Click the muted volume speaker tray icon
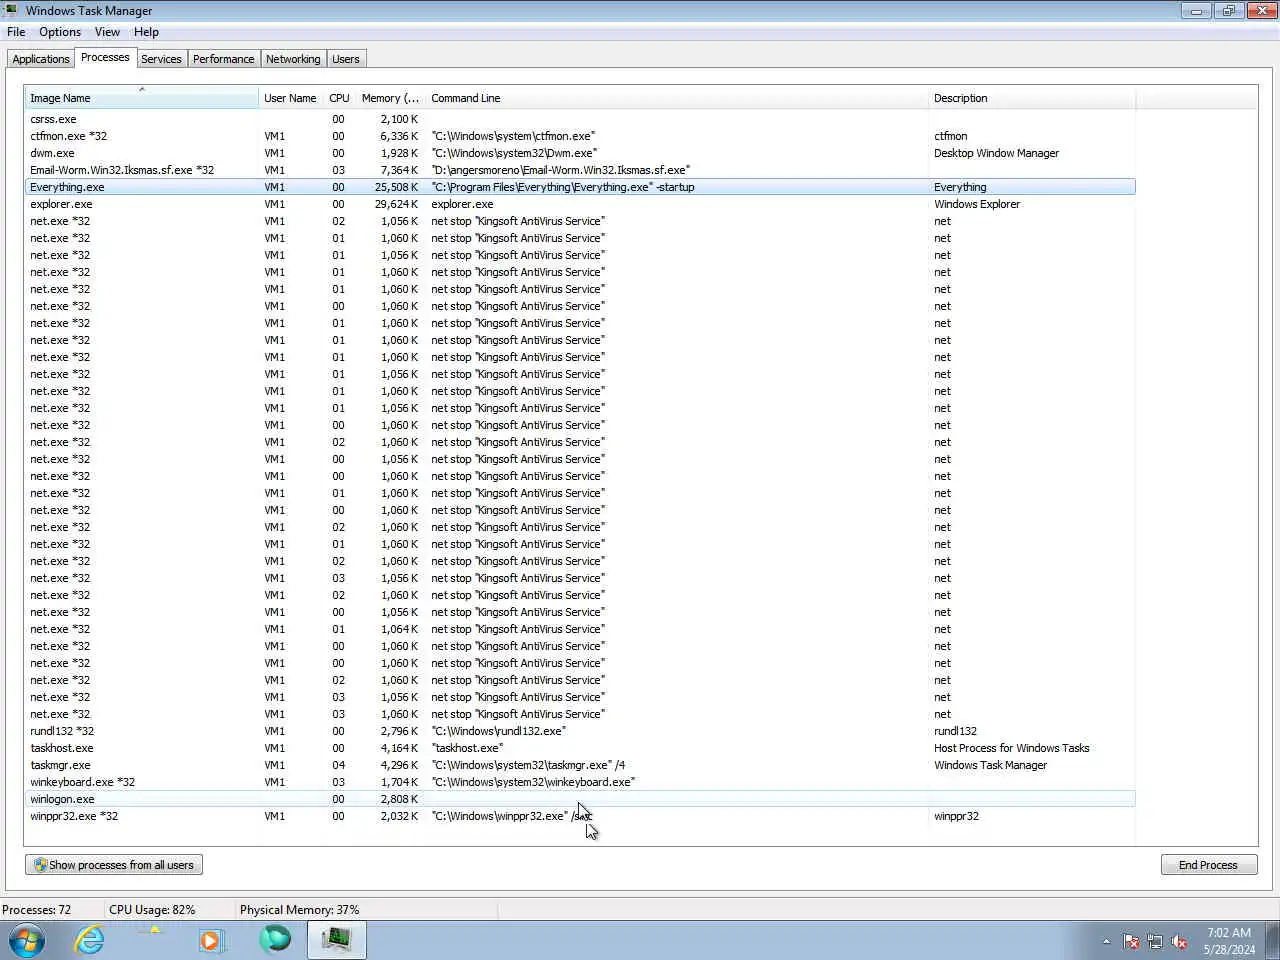The image size is (1280, 960). (1179, 941)
